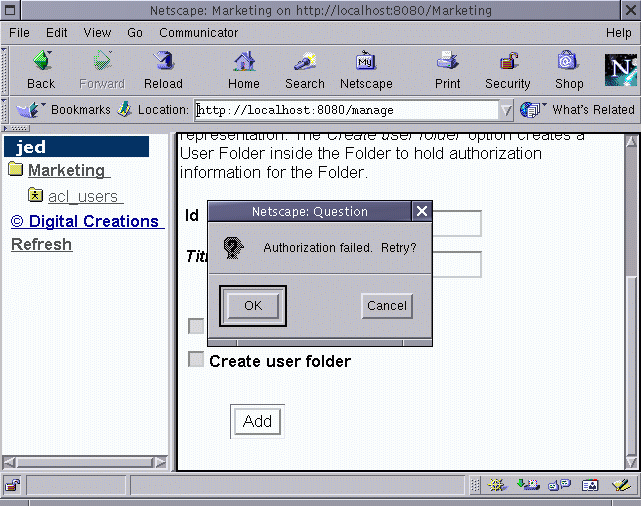Click the sidebar scroll left arrow
Image resolution: width=641 pixels, height=506 pixels.
9,462
